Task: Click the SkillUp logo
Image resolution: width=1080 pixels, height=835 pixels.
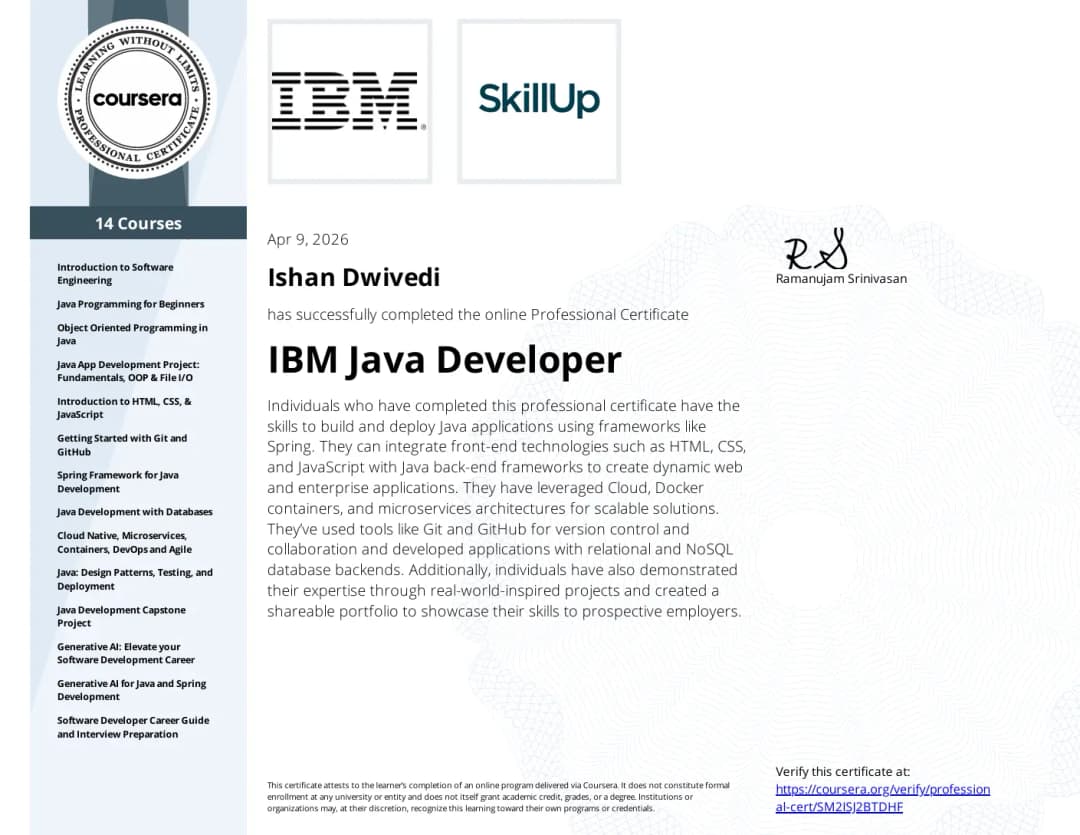Action: (539, 99)
